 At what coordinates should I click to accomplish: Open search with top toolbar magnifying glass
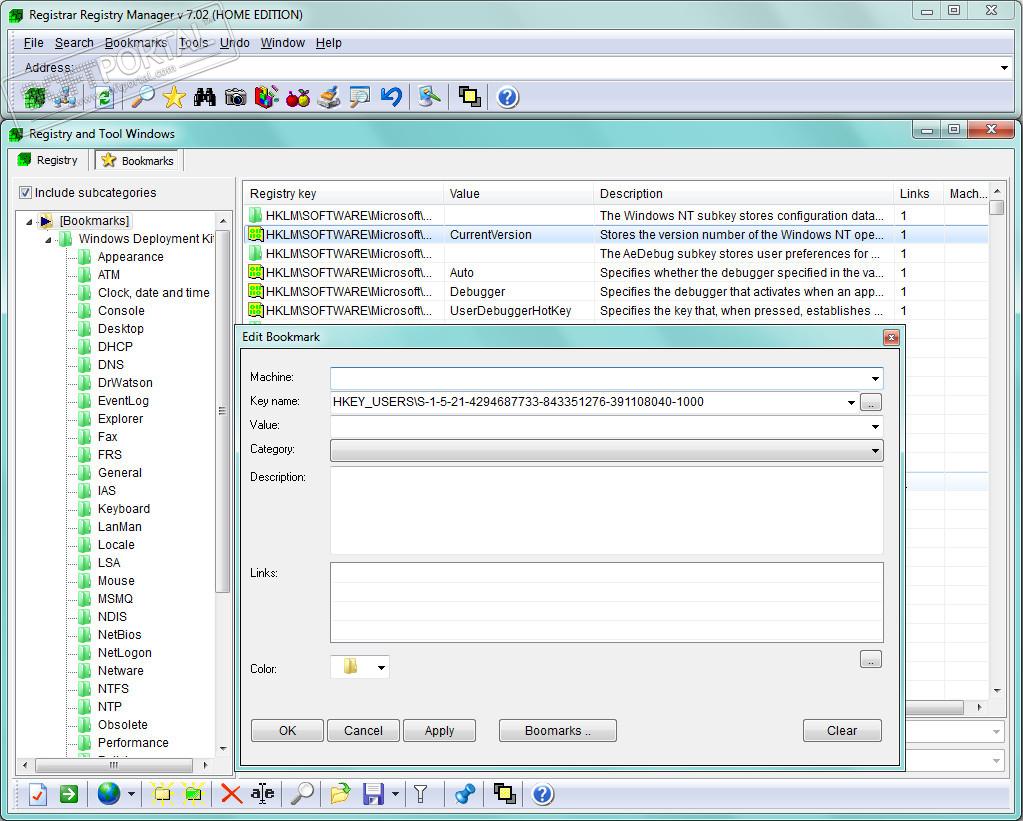point(143,97)
